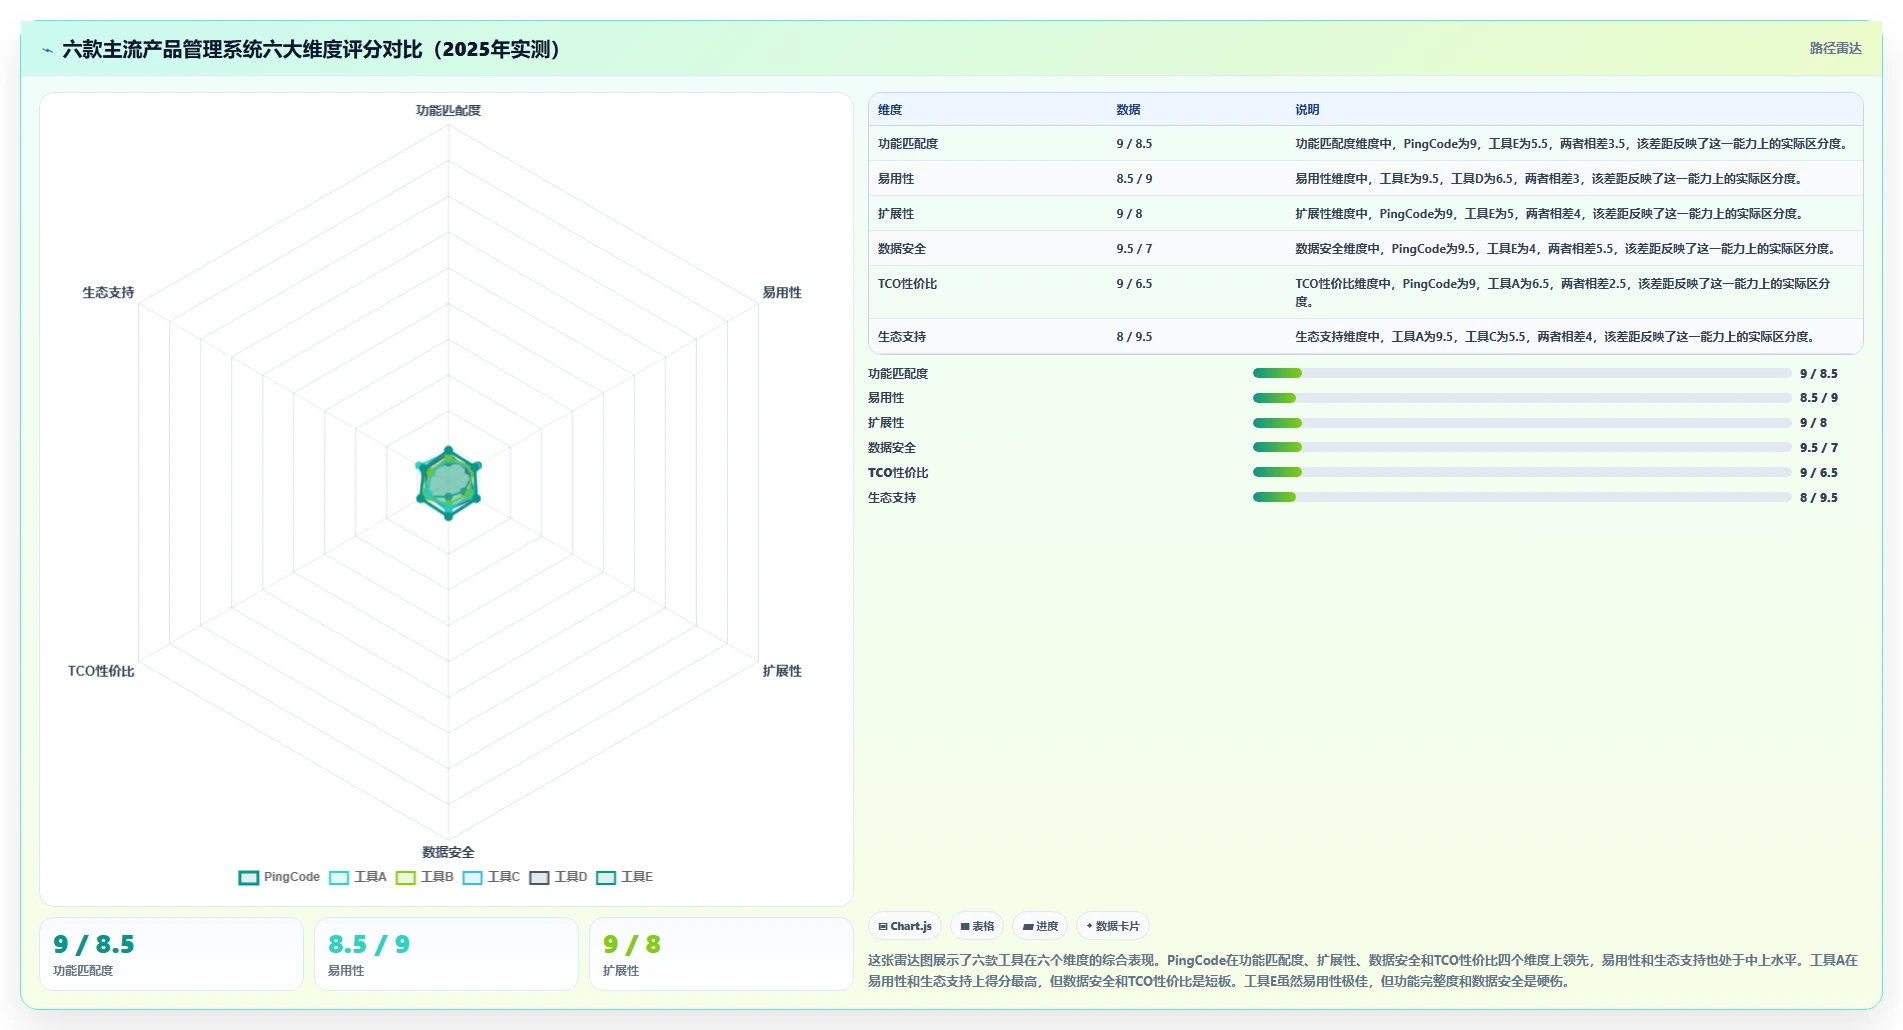The height and width of the screenshot is (1030, 1903).
Task: Click the 生态支持 description mentioning 工具A为9.5
Action: coord(1554,337)
